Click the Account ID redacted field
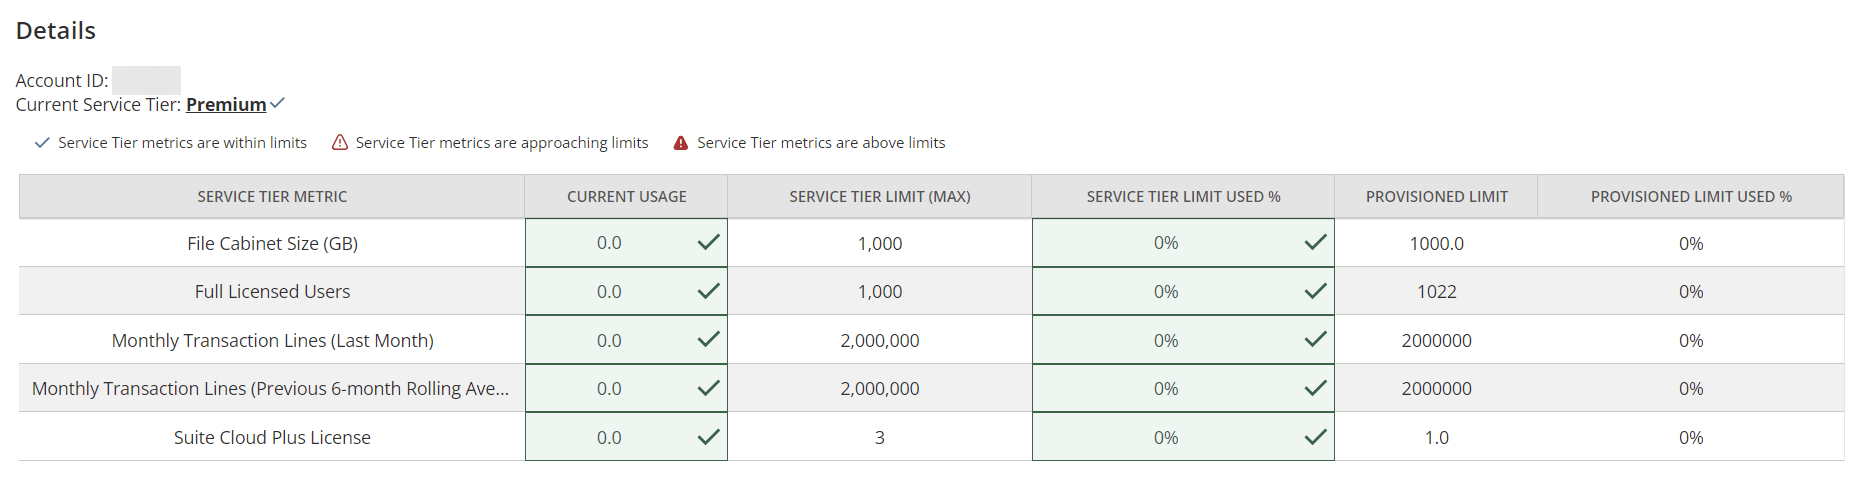The height and width of the screenshot is (484, 1864). point(146,80)
